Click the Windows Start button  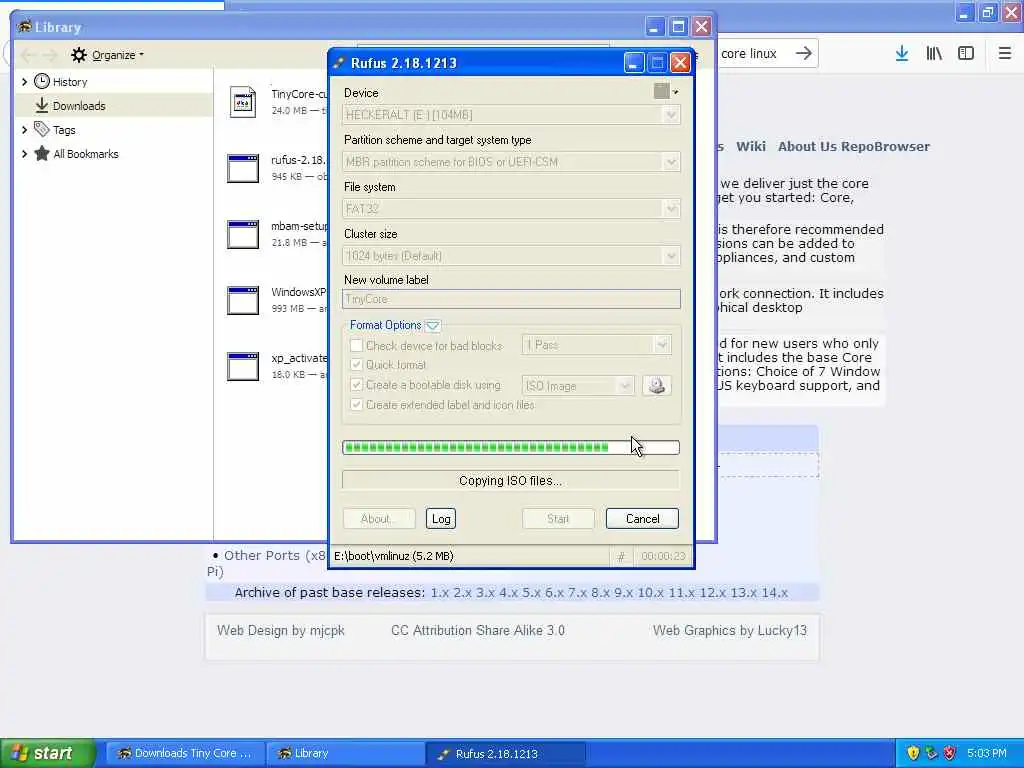click(48, 753)
